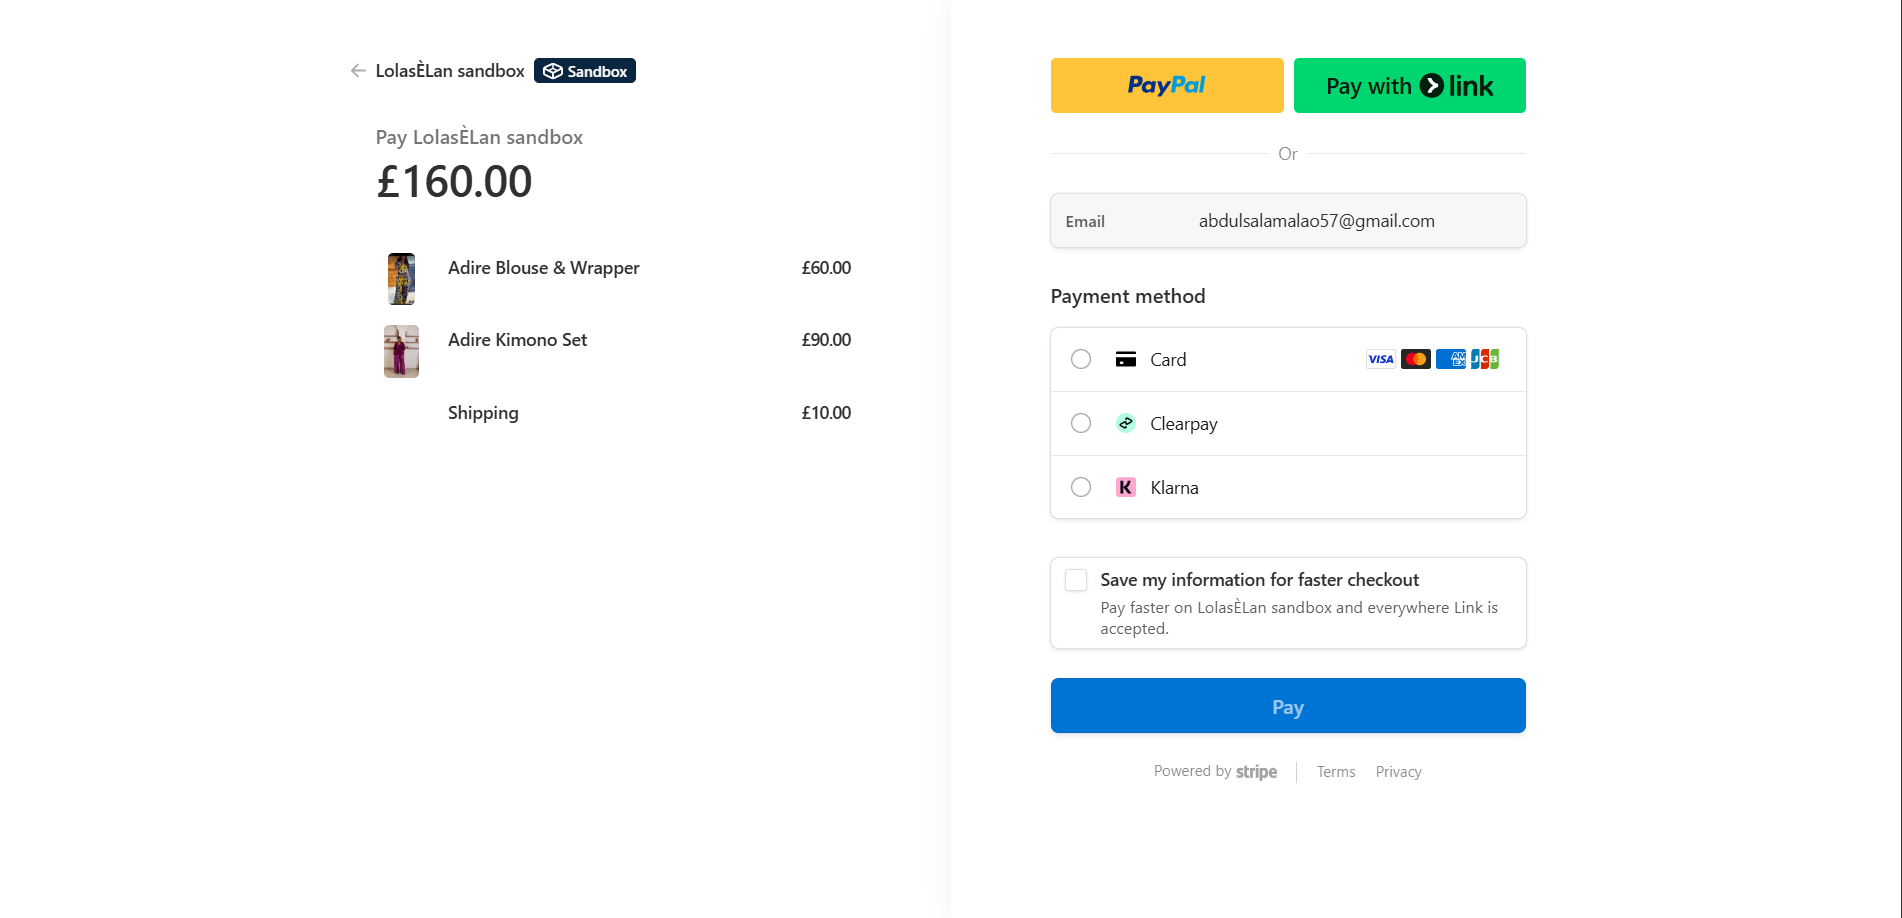Click the back arrow next to LolasÈLan sandbox
1902x918 pixels.
pos(358,71)
